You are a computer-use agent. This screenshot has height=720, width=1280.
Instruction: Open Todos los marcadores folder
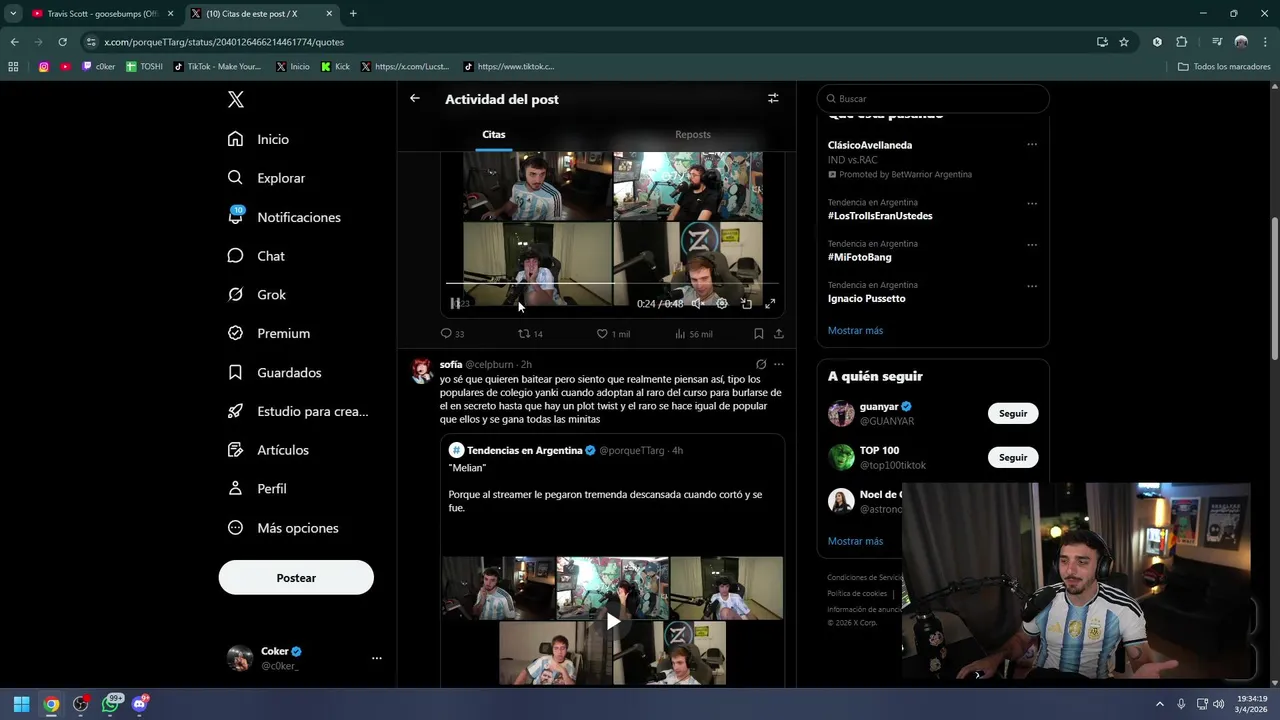coord(1224,67)
